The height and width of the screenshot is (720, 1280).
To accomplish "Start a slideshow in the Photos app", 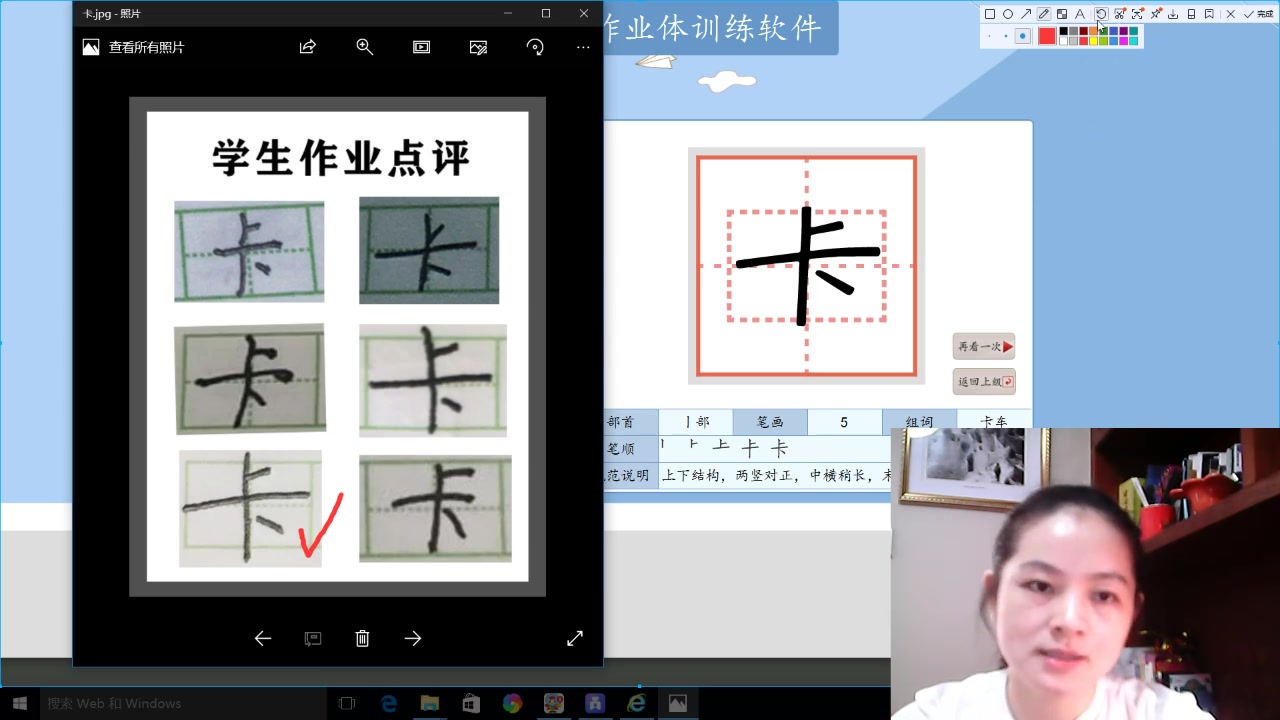I will [421, 46].
